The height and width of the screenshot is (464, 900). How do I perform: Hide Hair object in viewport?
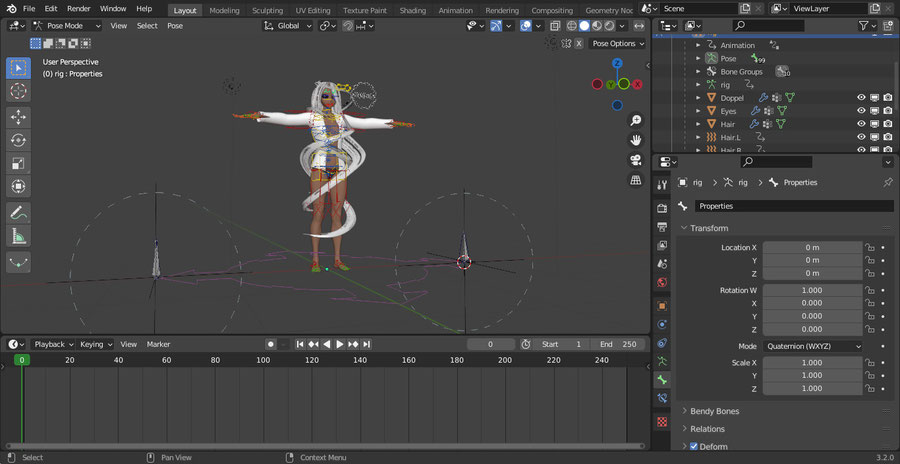pyautogui.click(x=861, y=124)
